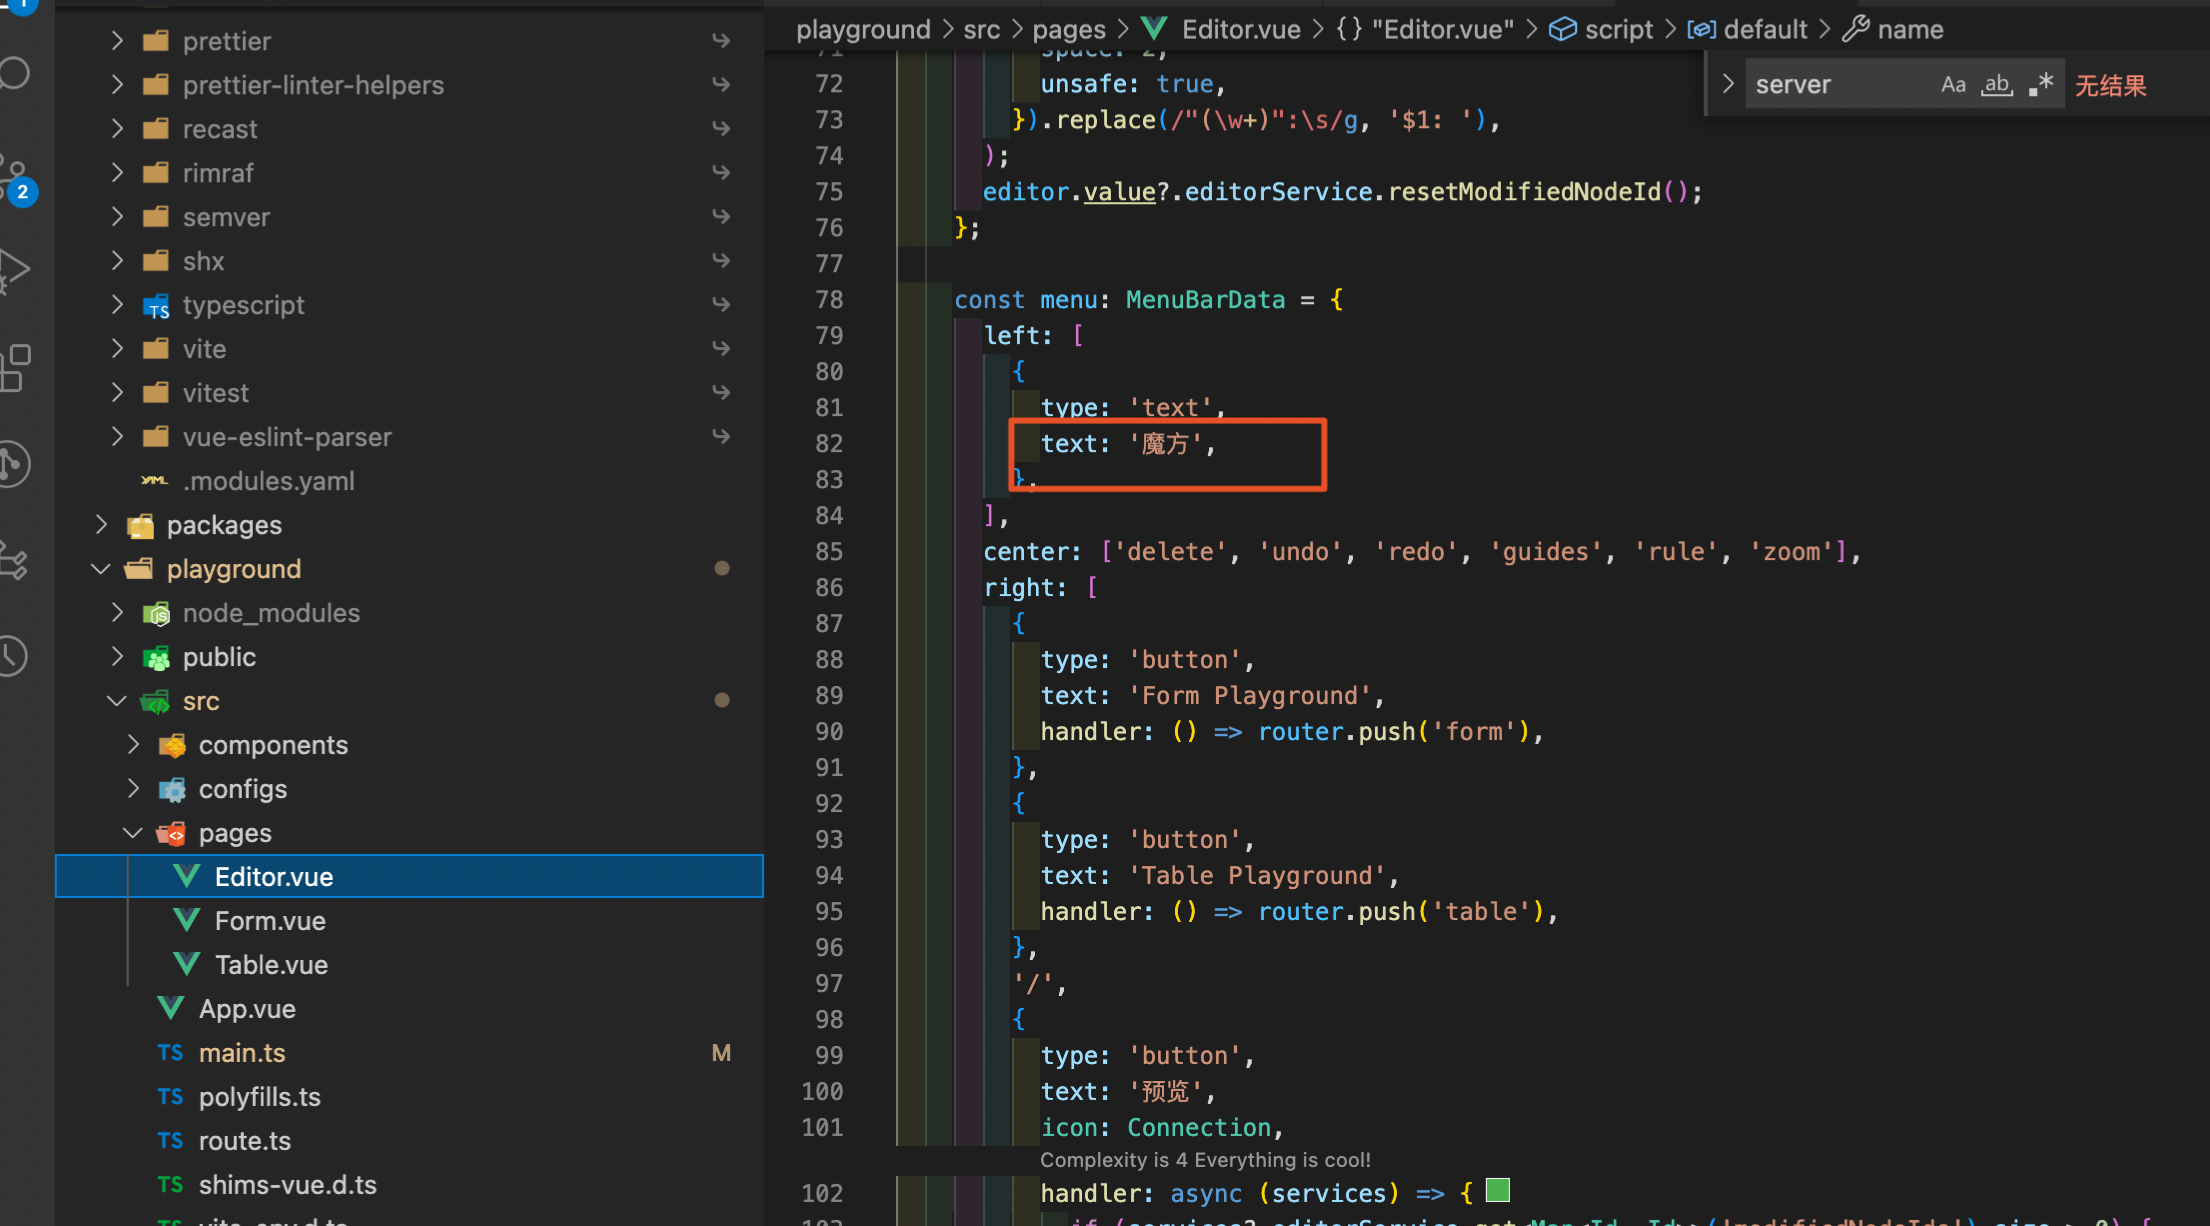Screen dimensions: 2210x1226
Task: Click the public folder icon
Action: (x=156, y=657)
